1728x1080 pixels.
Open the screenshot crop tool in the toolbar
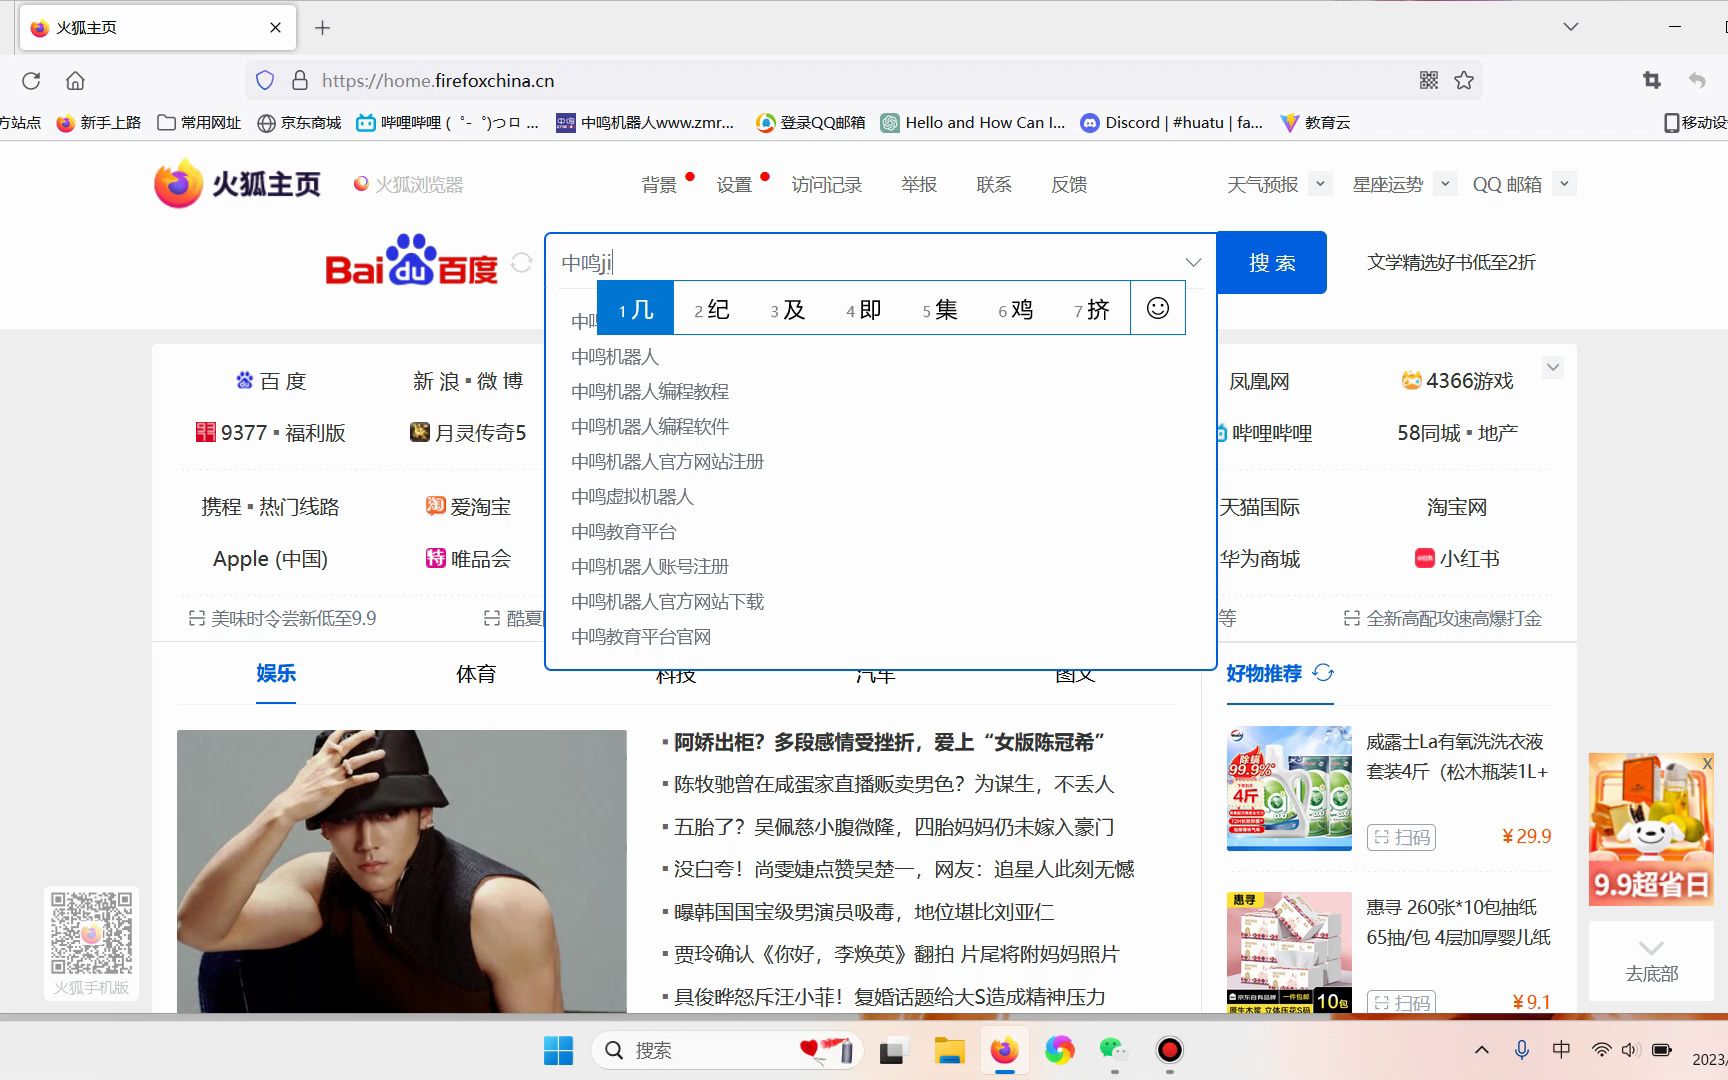click(1652, 80)
